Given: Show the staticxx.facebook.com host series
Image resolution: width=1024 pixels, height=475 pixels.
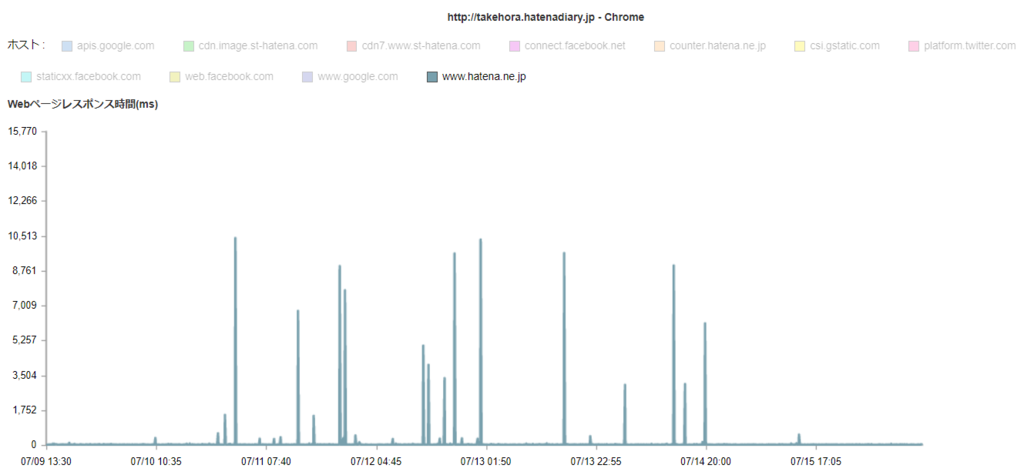Looking at the screenshot, I should [88, 77].
